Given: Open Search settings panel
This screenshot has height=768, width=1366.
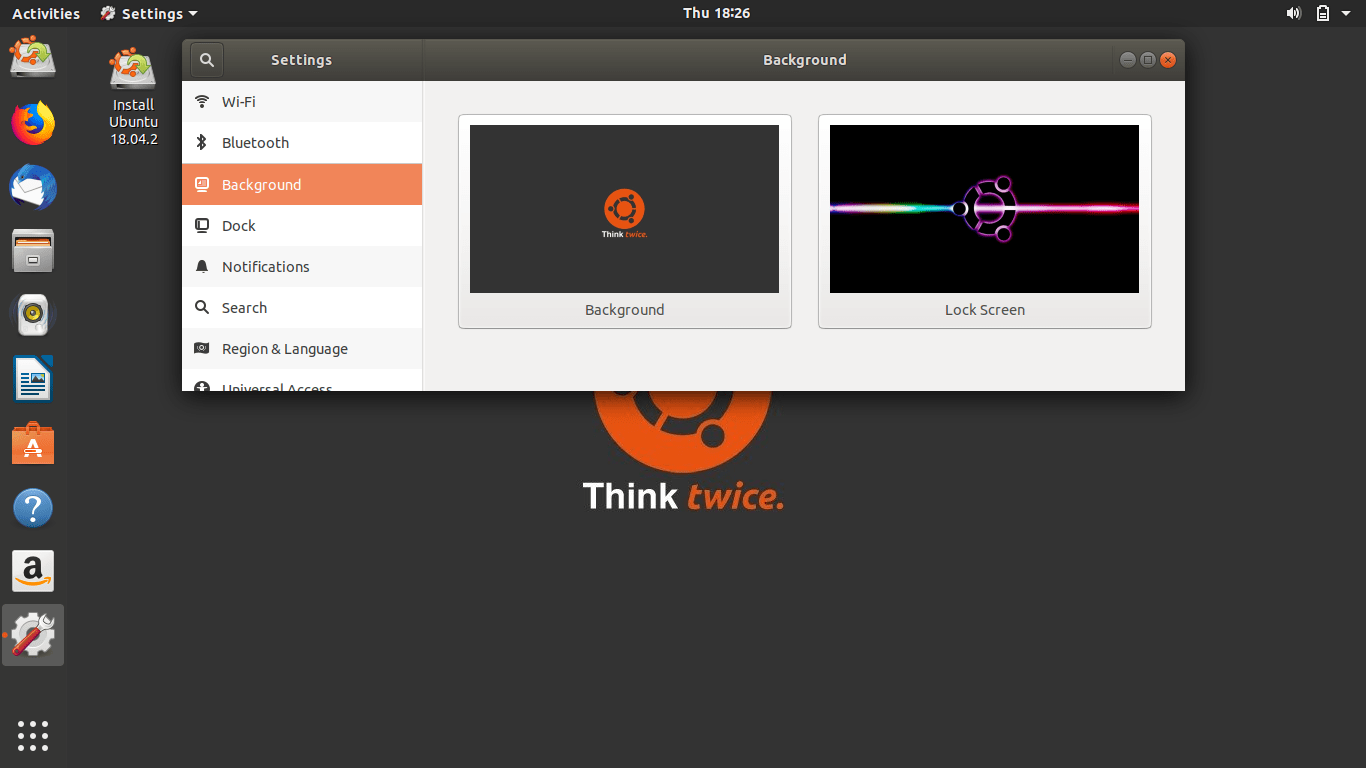Looking at the screenshot, I should (x=302, y=308).
